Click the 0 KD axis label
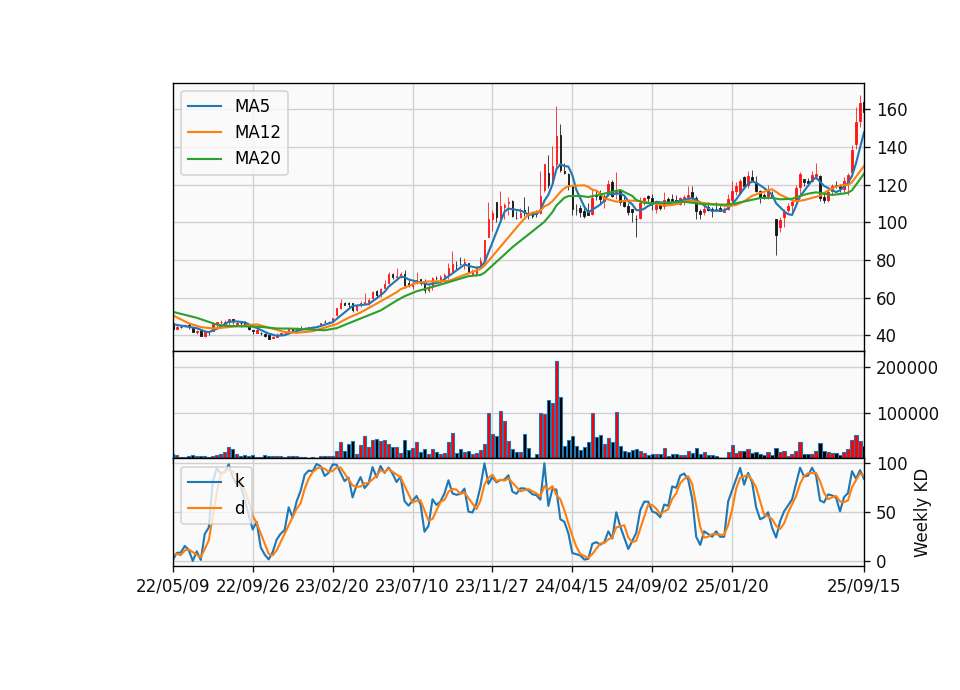Image resolution: width=960 pixels, height=690 pixels. pos(882,561)
